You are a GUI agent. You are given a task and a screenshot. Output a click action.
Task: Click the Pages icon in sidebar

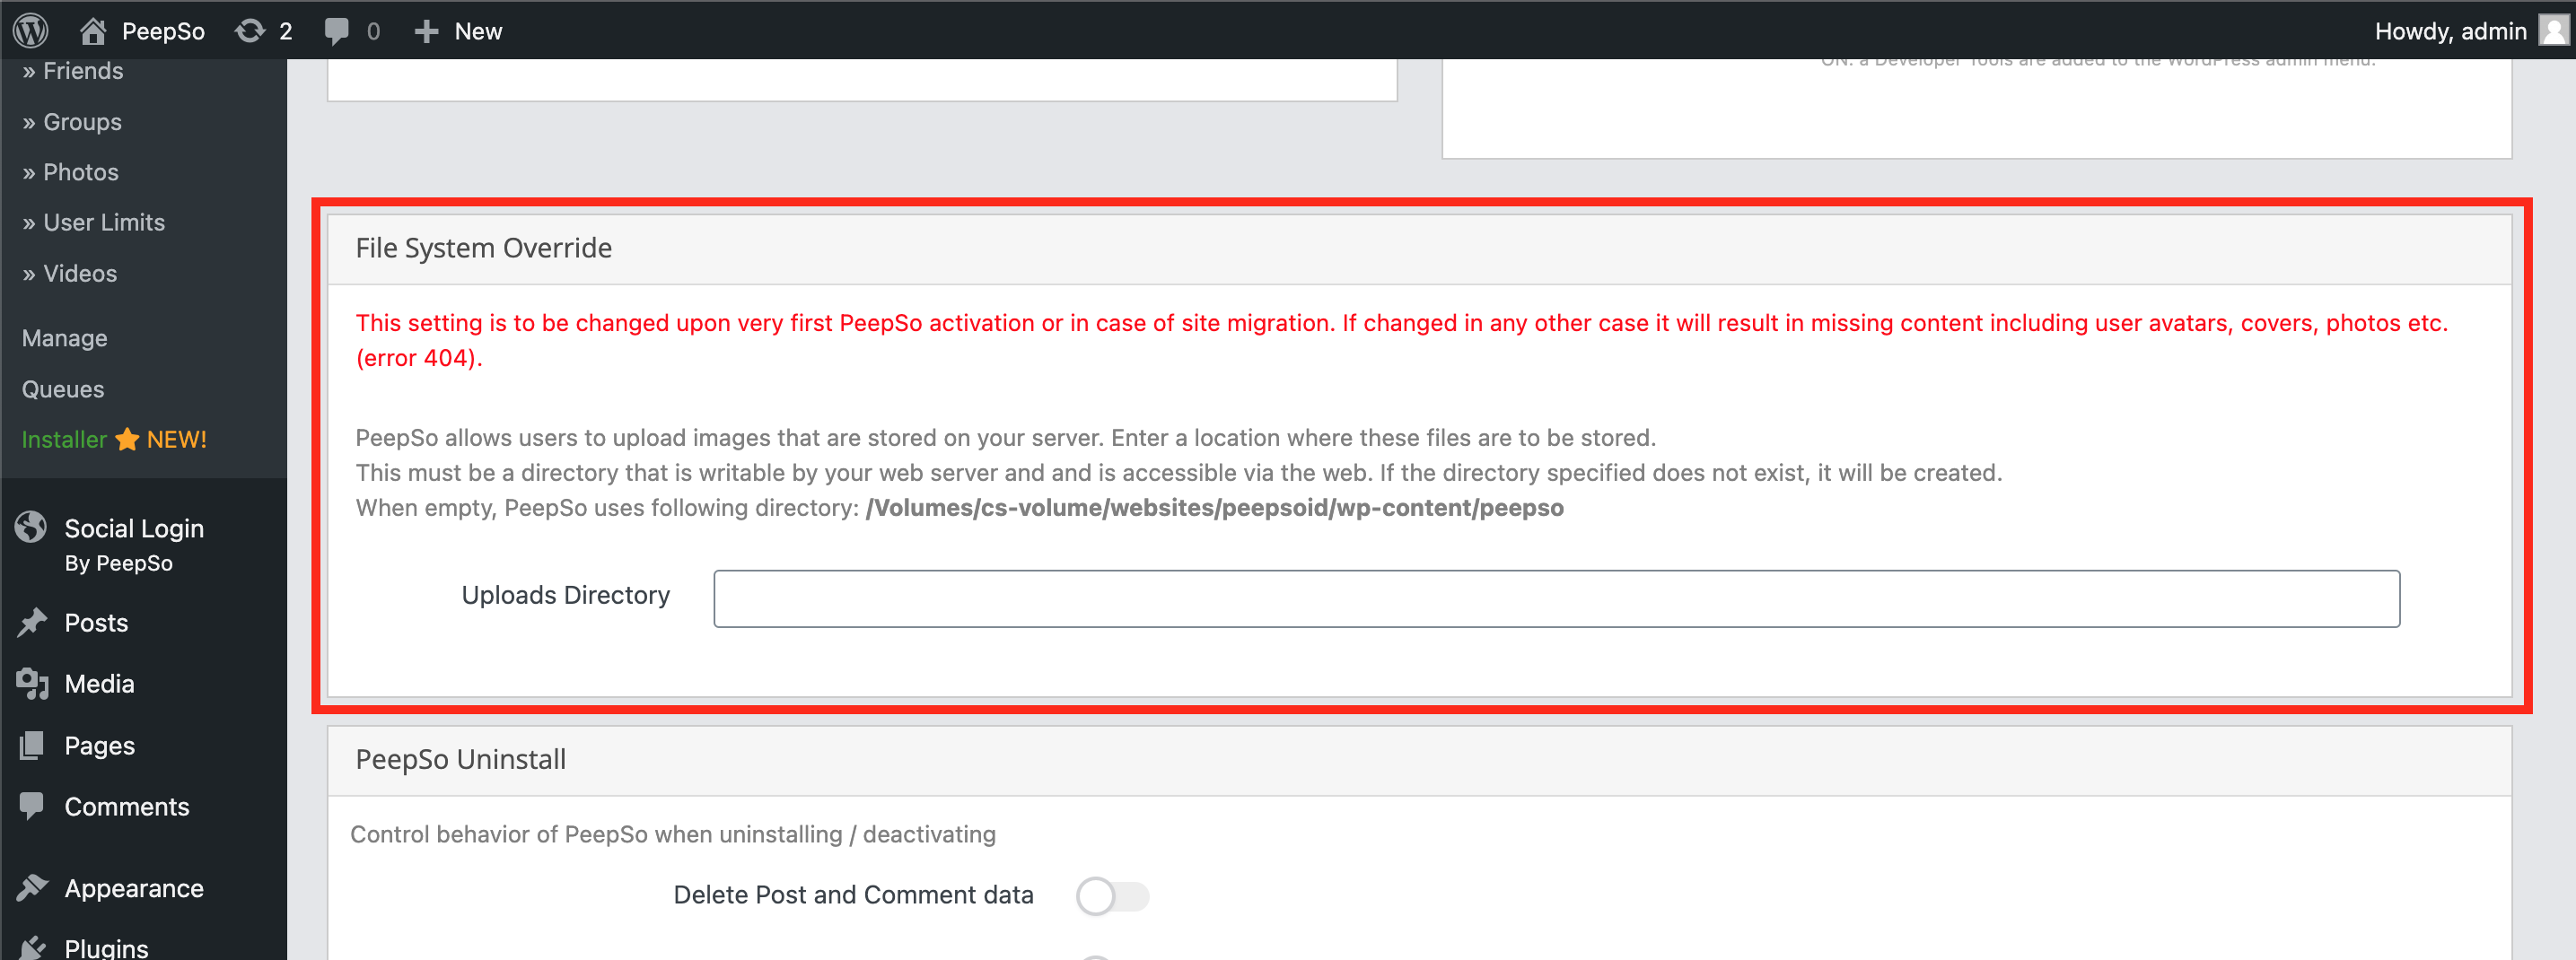pos(32,745)
